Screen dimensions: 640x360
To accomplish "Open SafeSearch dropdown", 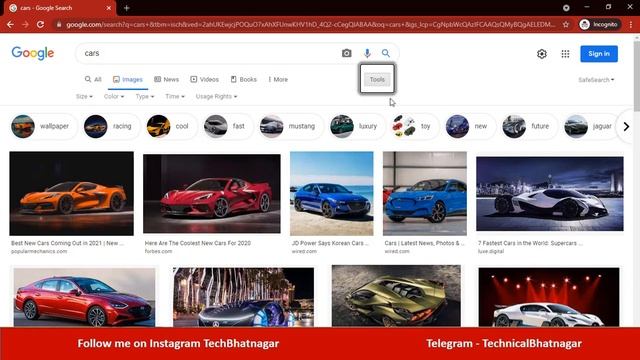I will pyautogui.click(x=596, y=80).
